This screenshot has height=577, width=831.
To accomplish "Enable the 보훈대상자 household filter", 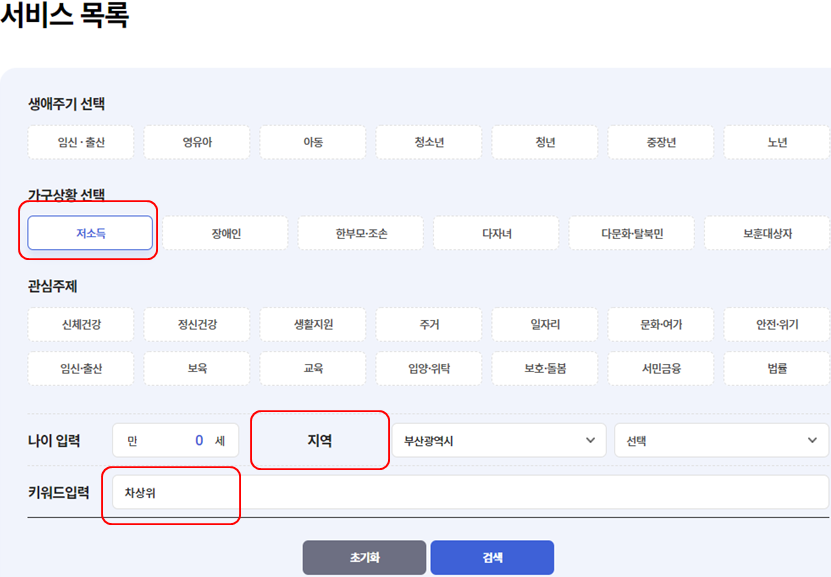I will [766, 232].
